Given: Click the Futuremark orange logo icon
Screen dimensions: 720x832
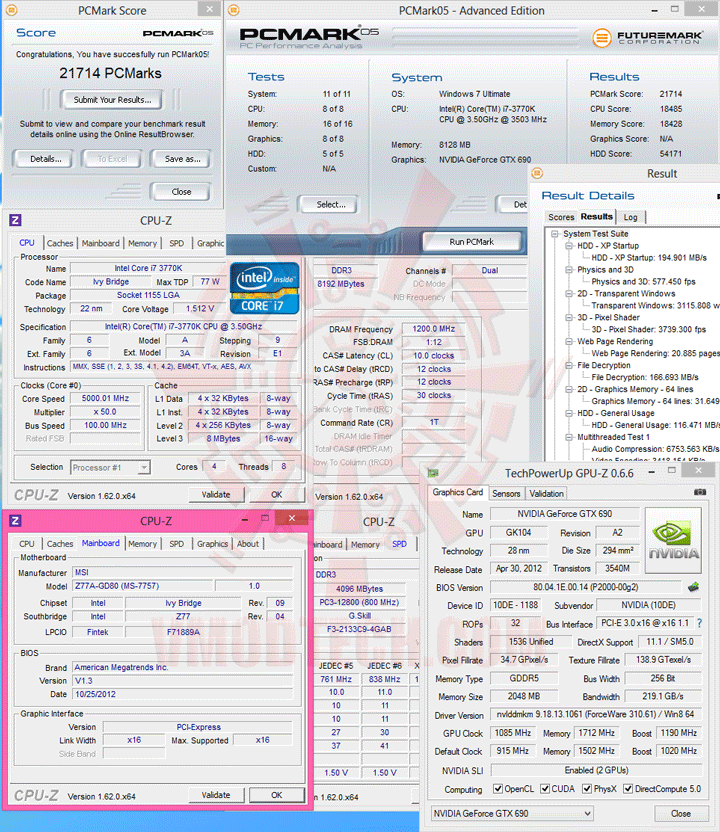Looking at the screenshot, I should 601,38.
